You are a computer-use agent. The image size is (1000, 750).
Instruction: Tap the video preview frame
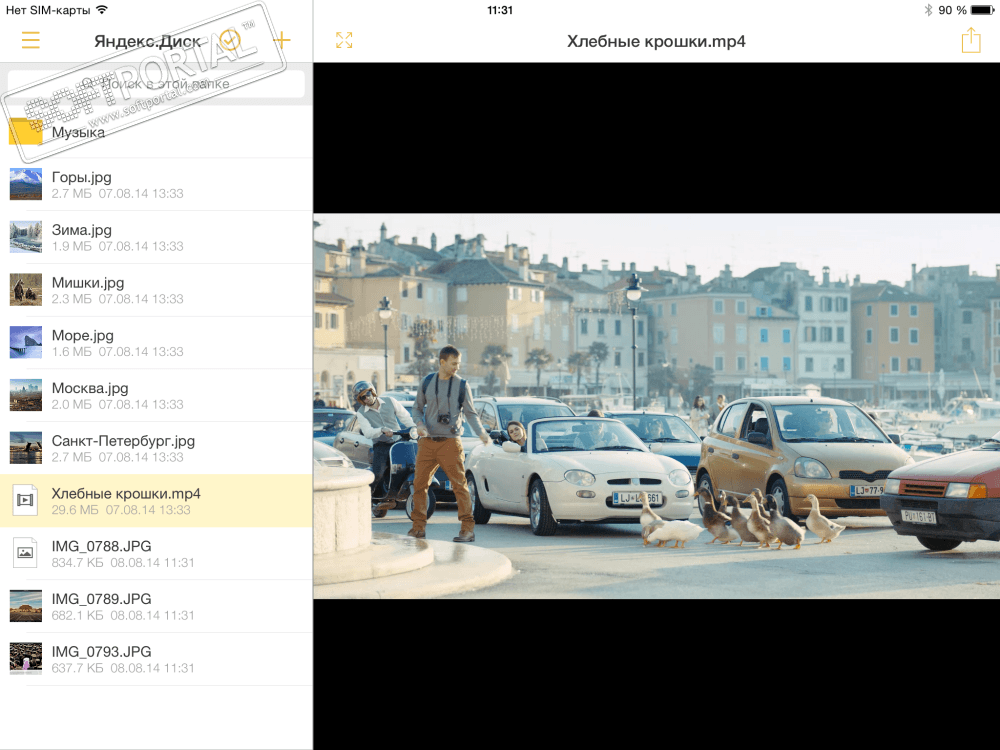[656, 406]
